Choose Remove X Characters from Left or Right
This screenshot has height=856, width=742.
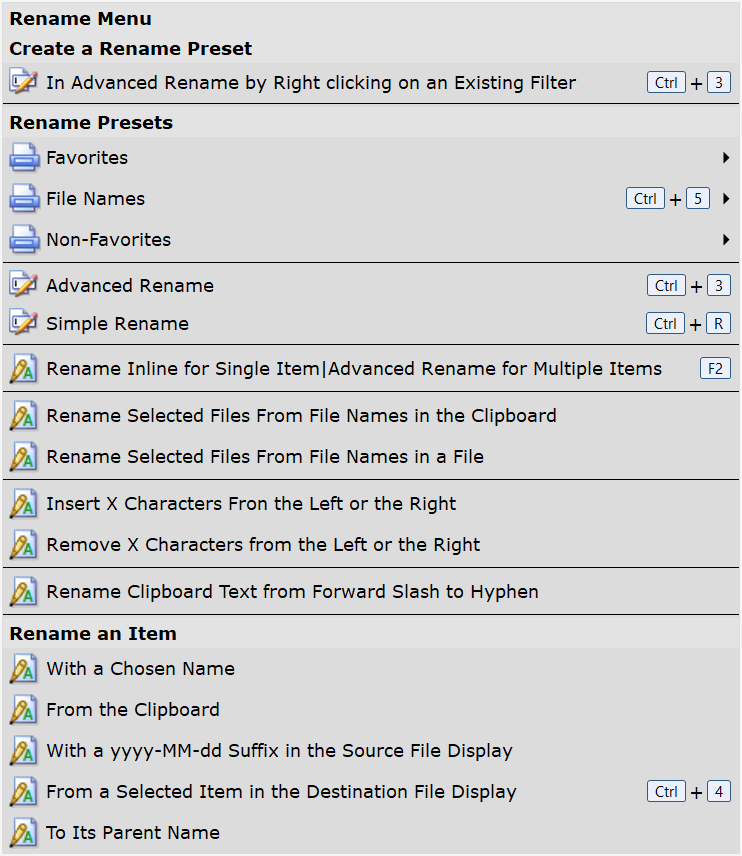(263, 545)
